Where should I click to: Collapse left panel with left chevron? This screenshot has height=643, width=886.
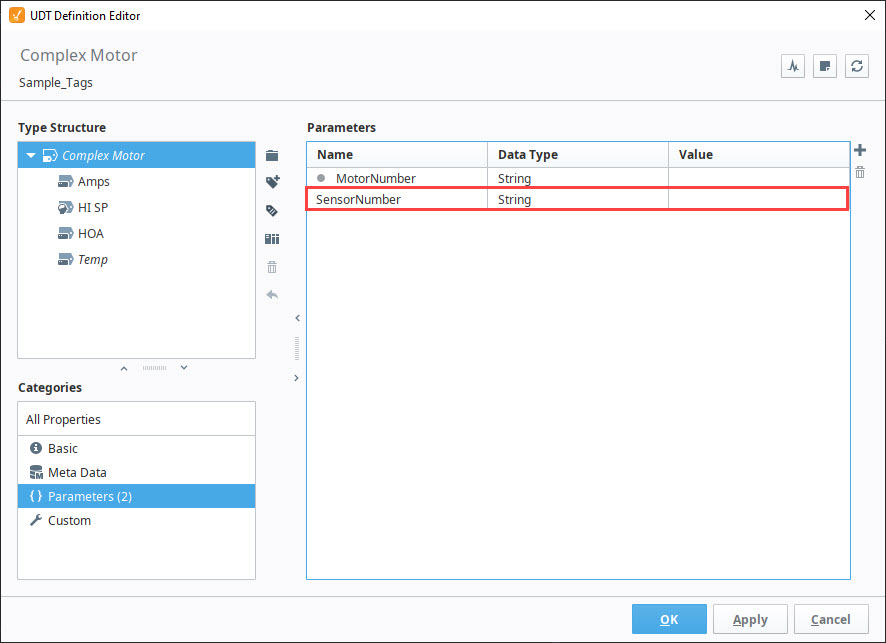(x=297, y=318)
